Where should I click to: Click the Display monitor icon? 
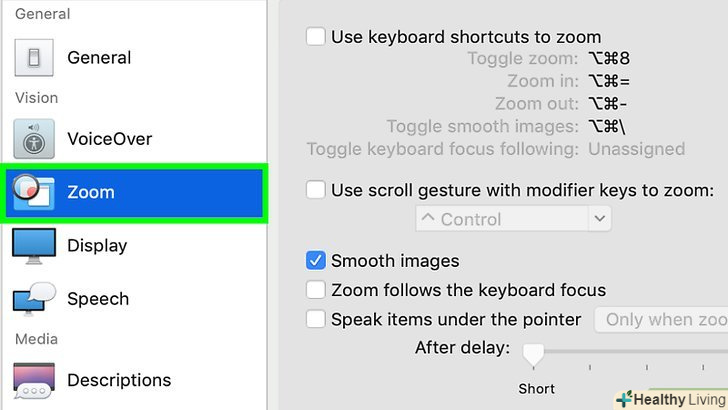pyautogui.click(x=33, y=246)
